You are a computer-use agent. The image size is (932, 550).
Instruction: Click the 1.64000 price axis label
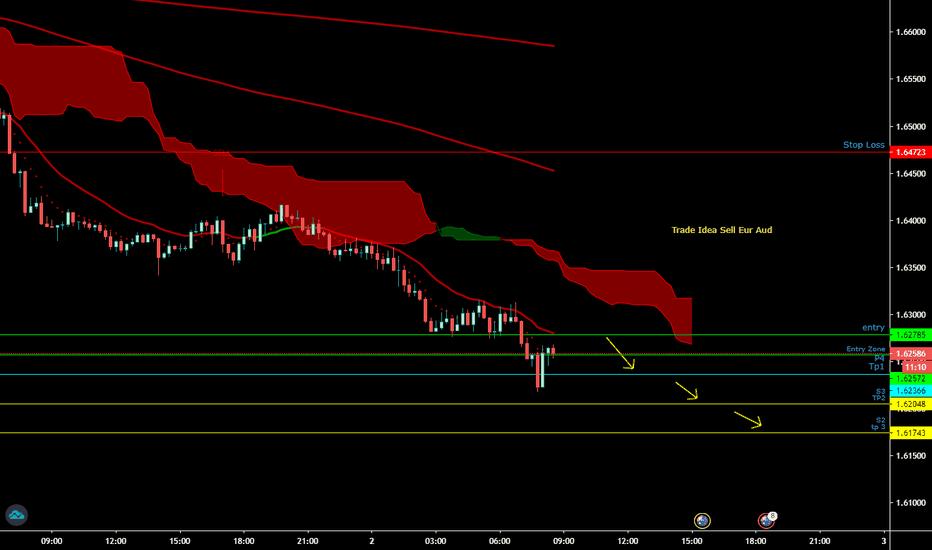pyautogui.click(x=911, y=221)
